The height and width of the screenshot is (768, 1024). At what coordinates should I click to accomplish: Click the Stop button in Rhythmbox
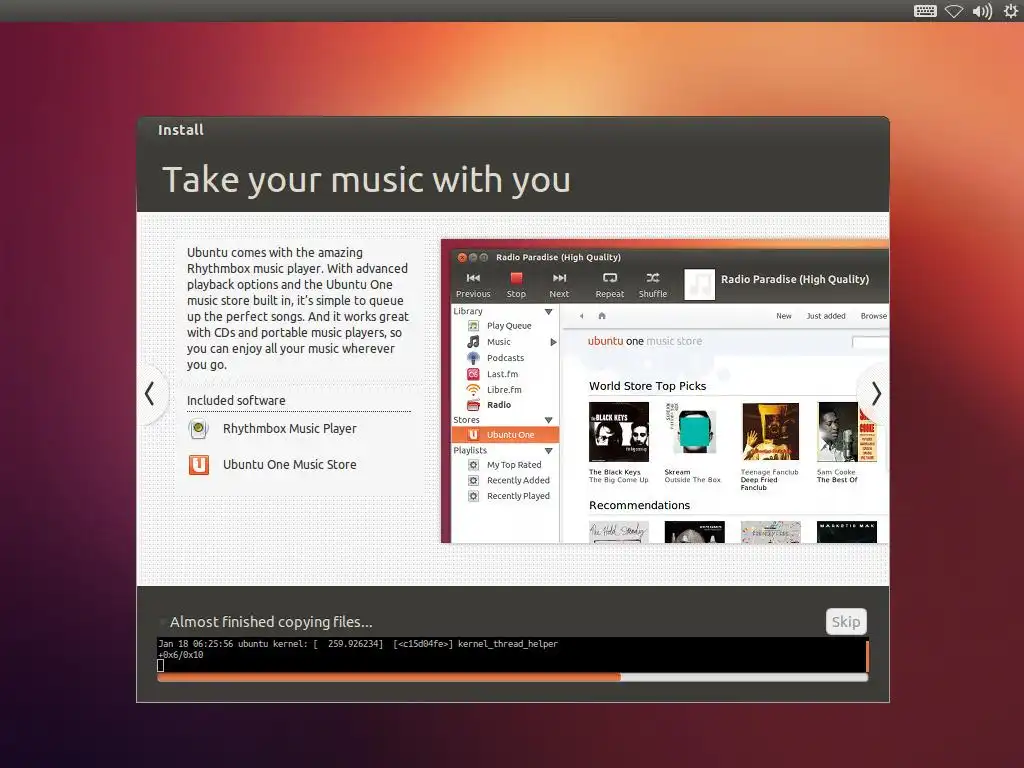(x=516, y=285)
